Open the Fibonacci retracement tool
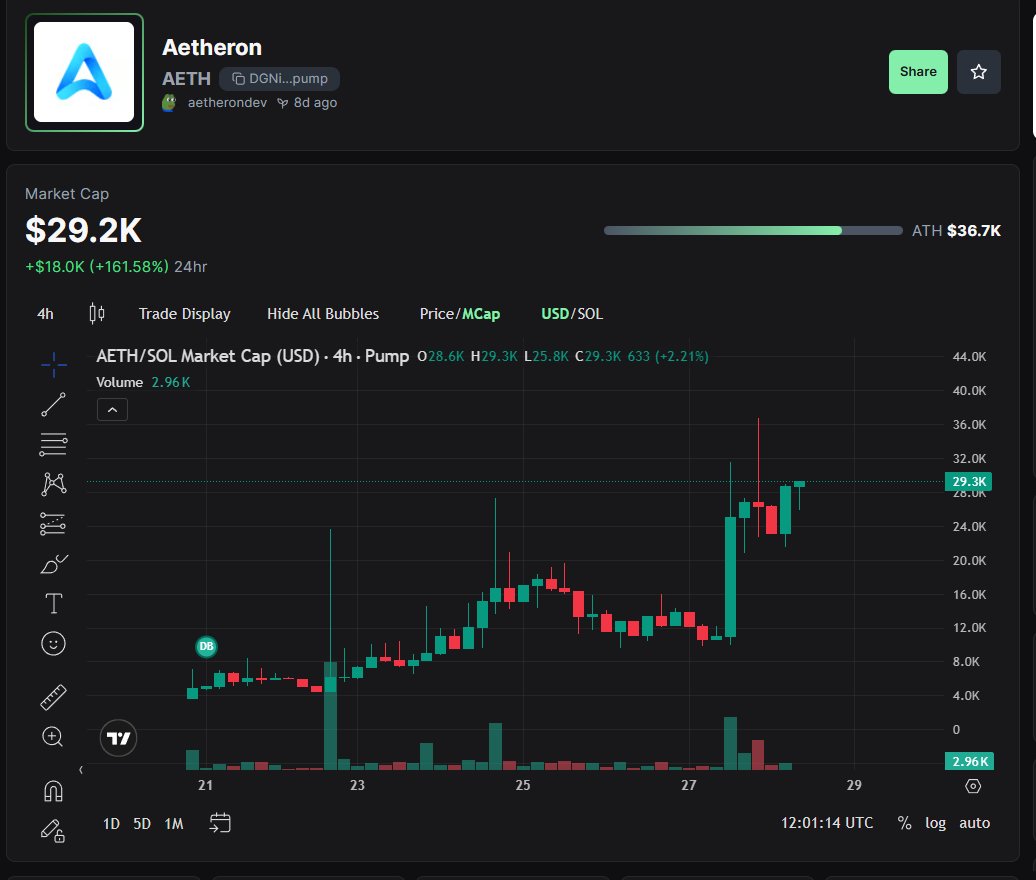 pos(54,445)
